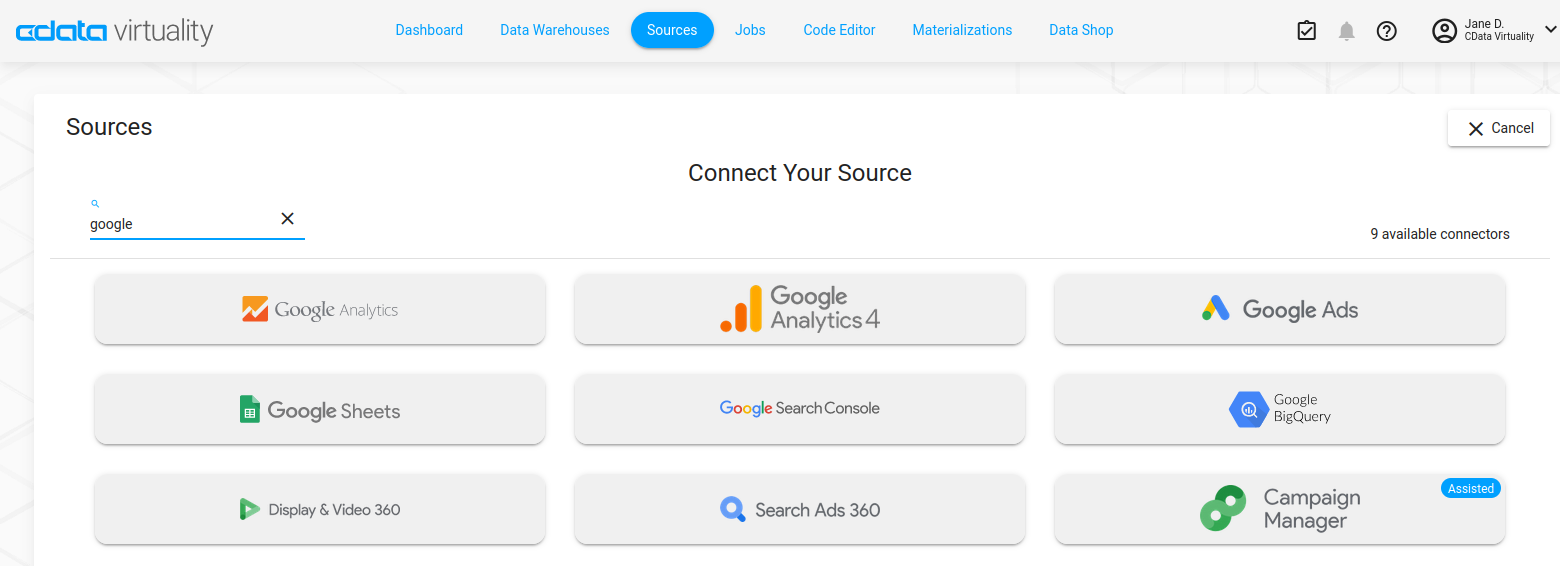Viewport: 1560px width, 566px height.
Task: Select the Google Ads connector
Action: [x=1280, y=310]
